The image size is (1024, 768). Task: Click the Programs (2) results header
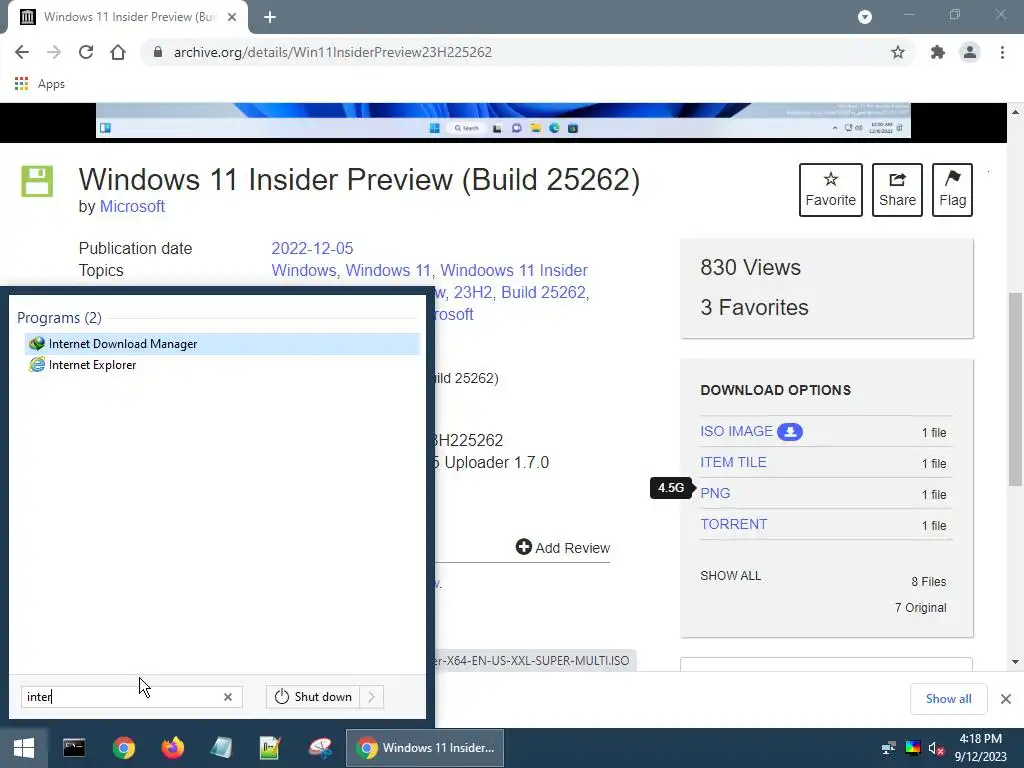point(59,318)
